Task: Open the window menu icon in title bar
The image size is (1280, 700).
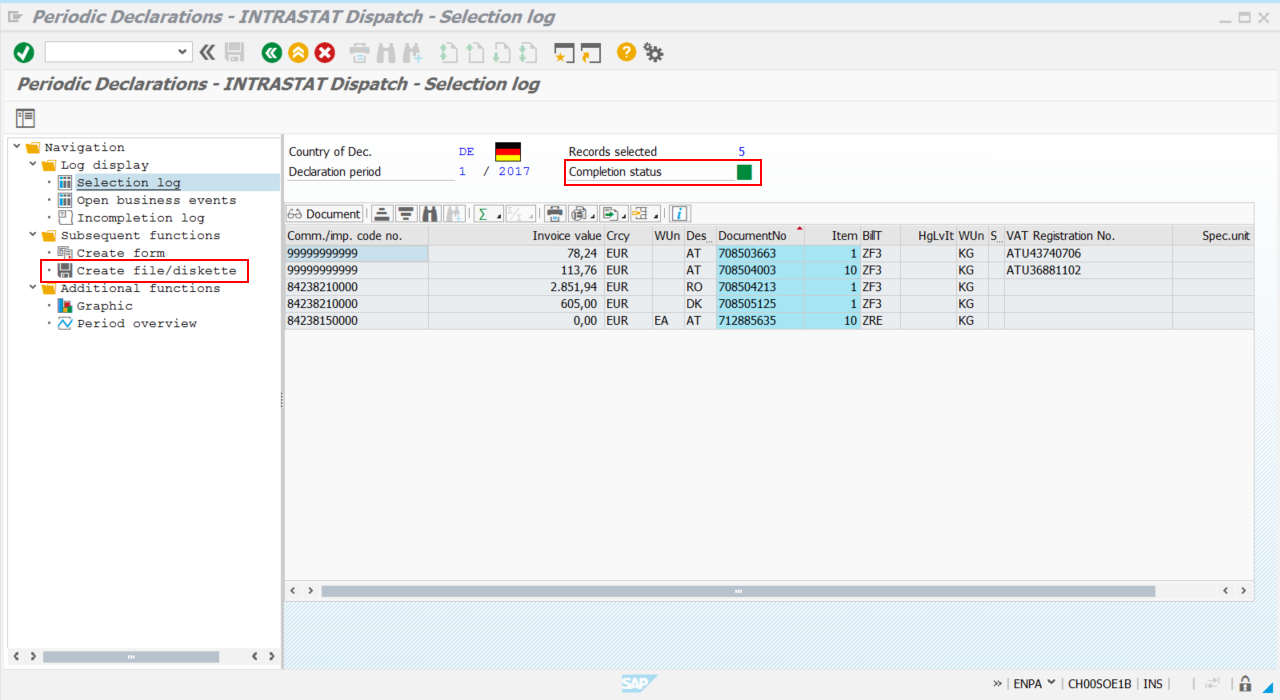Action: [x=15, y=17]
